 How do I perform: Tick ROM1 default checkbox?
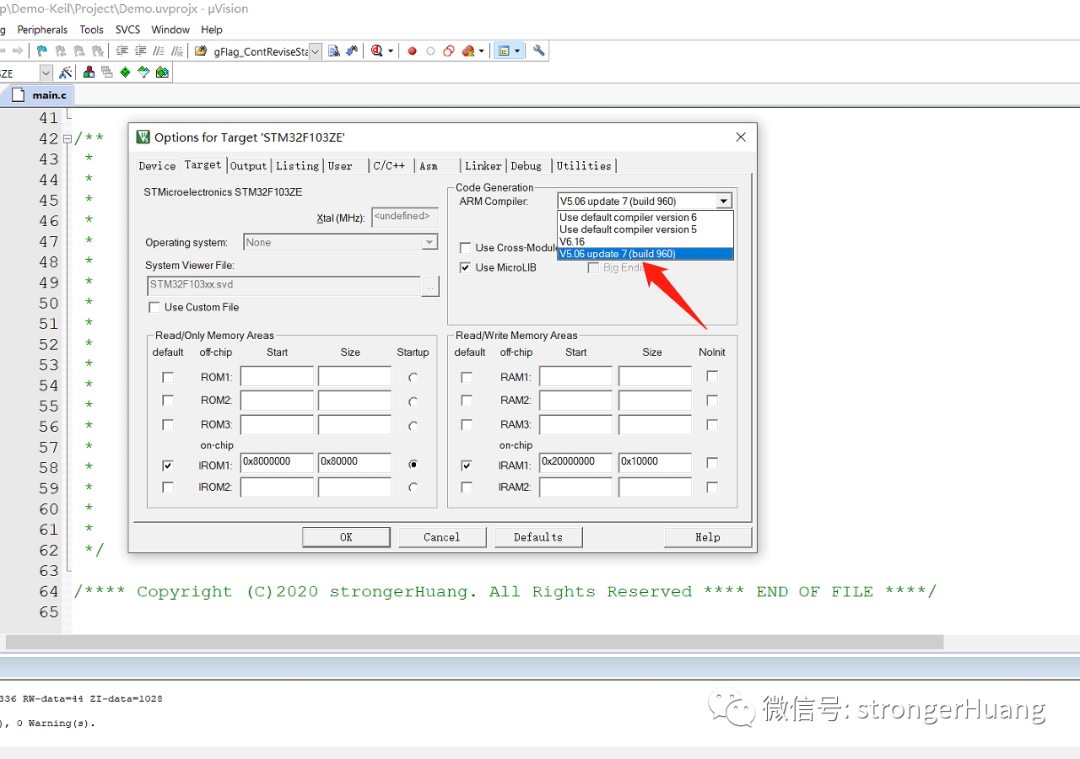[x=167, y=377]
